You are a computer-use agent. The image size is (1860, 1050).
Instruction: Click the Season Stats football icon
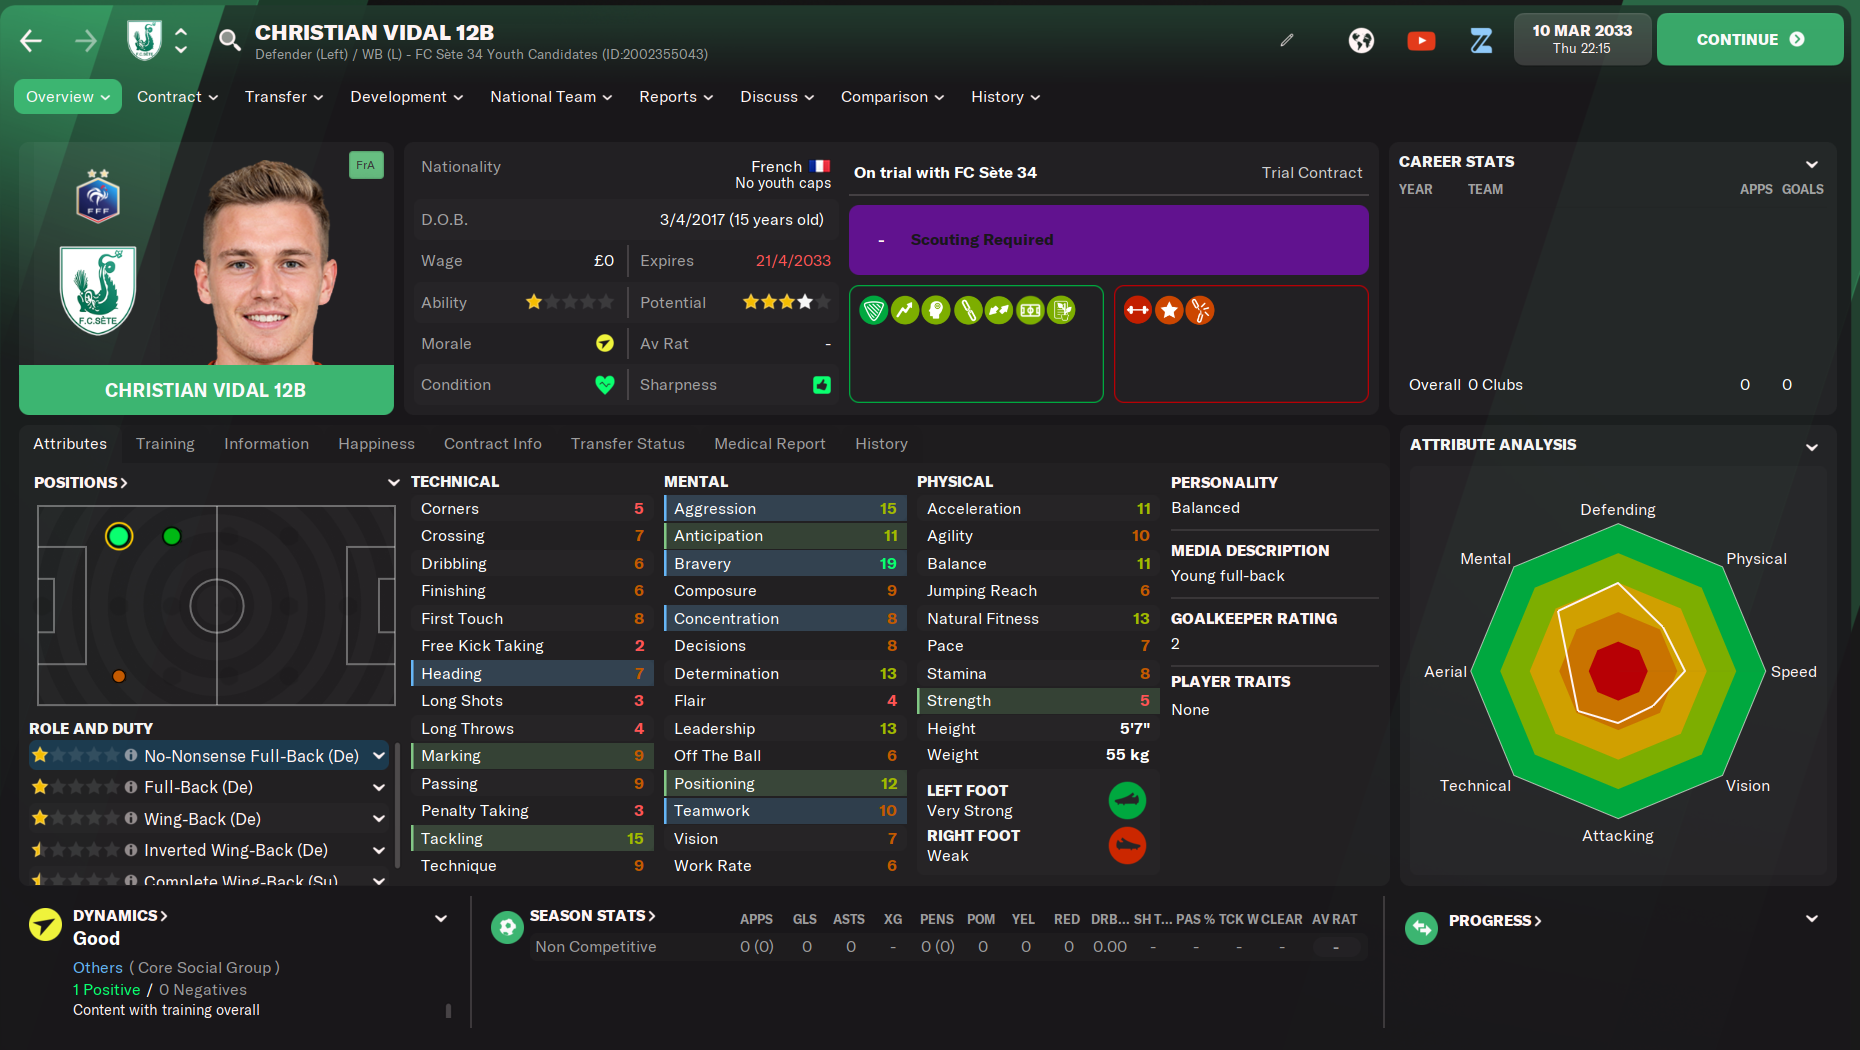pyautogui.click(x=507, y=927)
